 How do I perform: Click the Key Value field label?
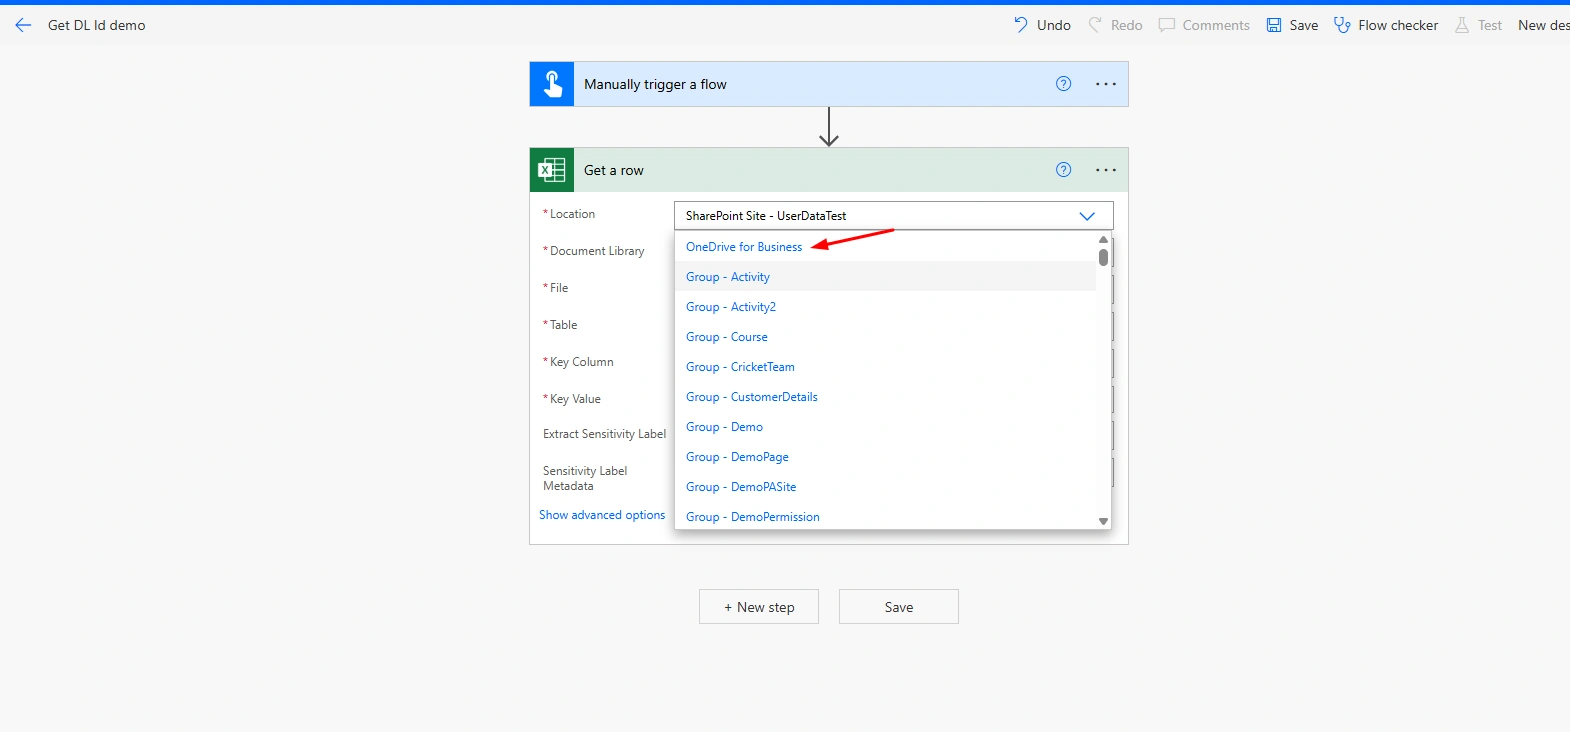[575, 399]
